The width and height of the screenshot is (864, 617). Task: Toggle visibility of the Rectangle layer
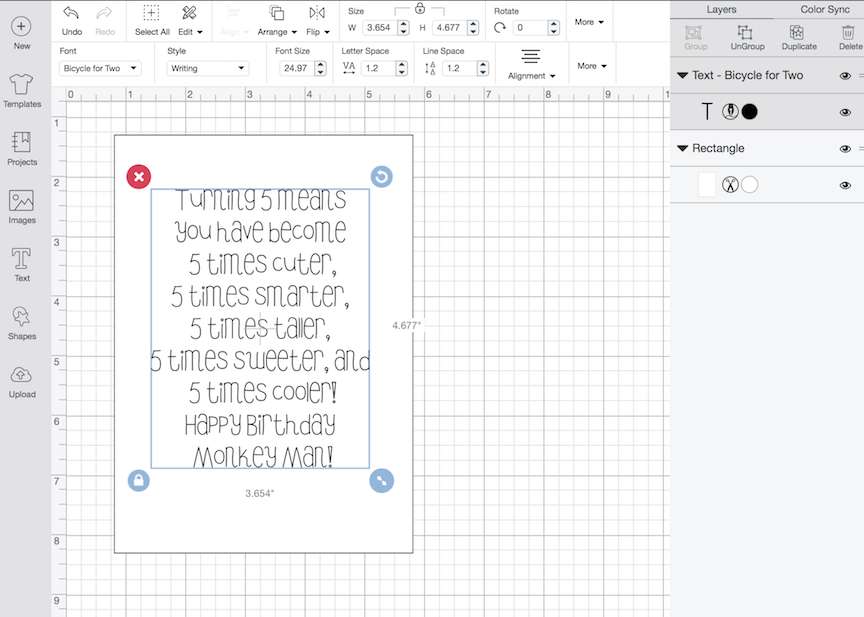tap(845, 148)
